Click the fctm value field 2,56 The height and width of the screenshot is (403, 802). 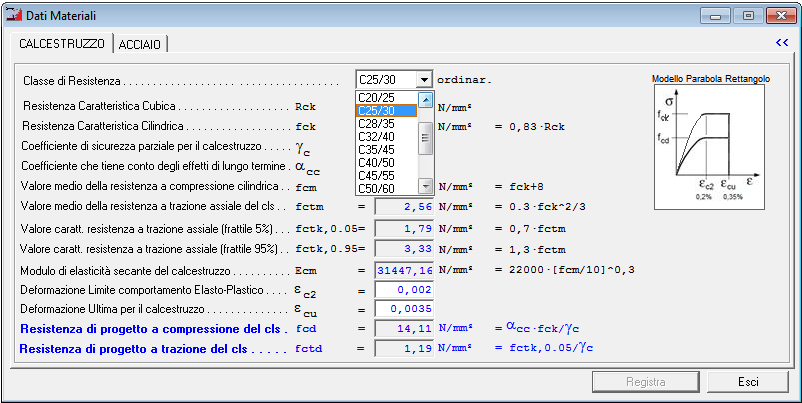point(404,207)
